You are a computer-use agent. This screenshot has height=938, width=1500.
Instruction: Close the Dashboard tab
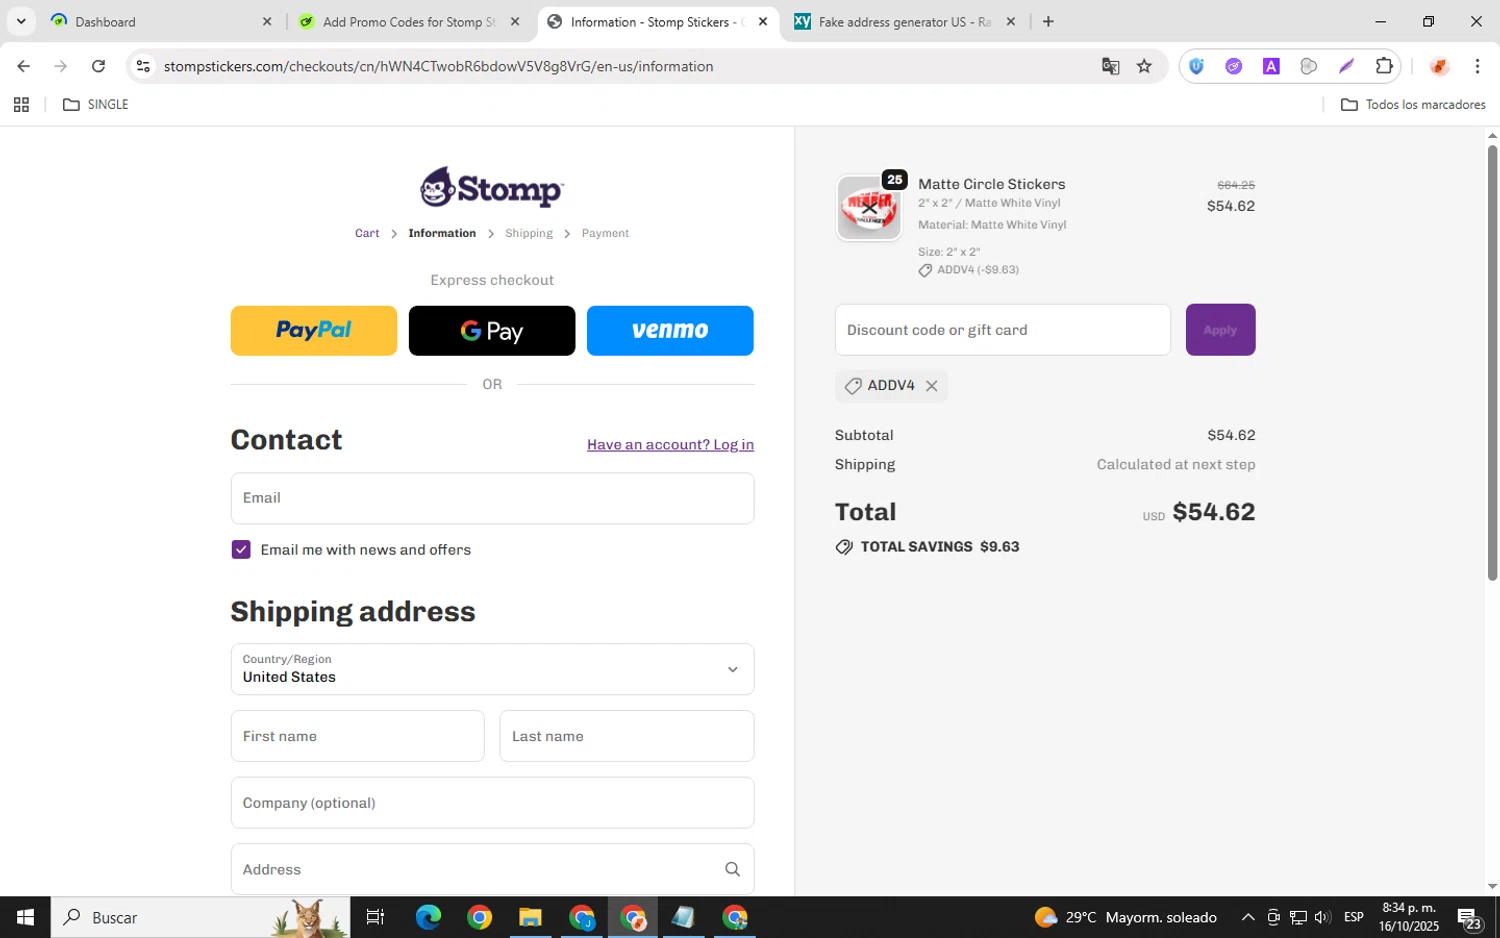[x=267, y=21]
